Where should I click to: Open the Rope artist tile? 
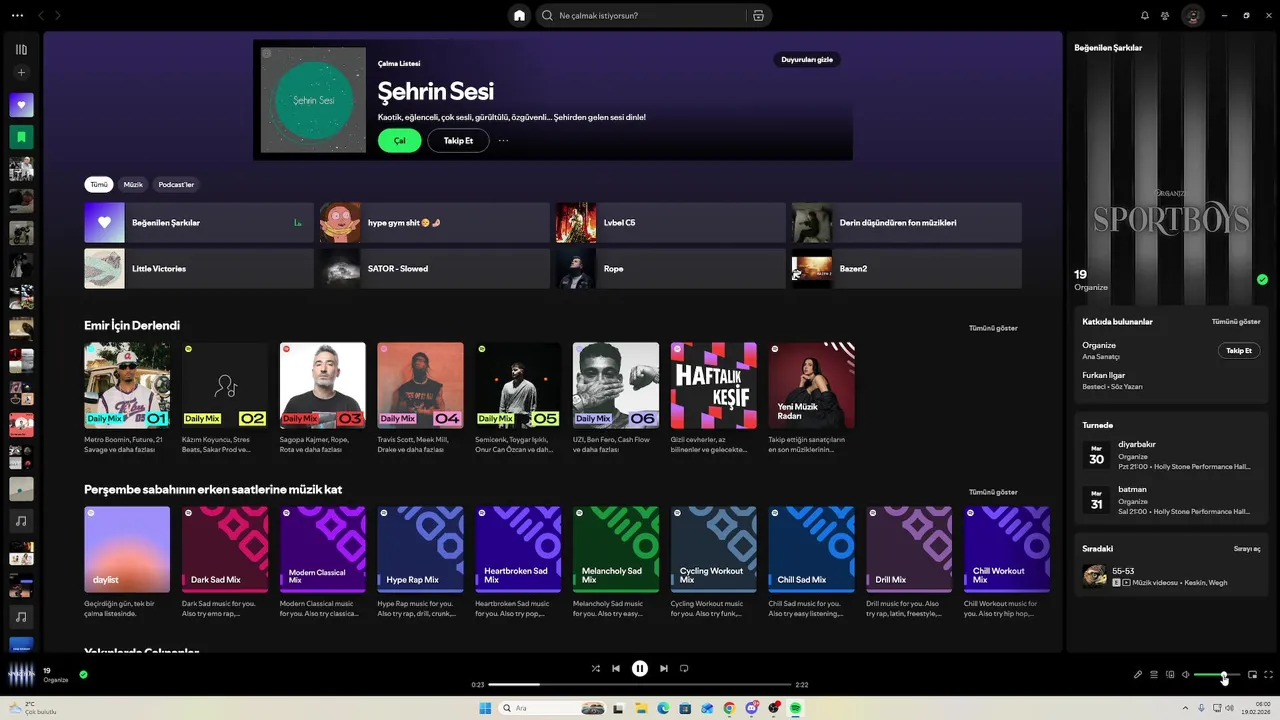[671, 269]
